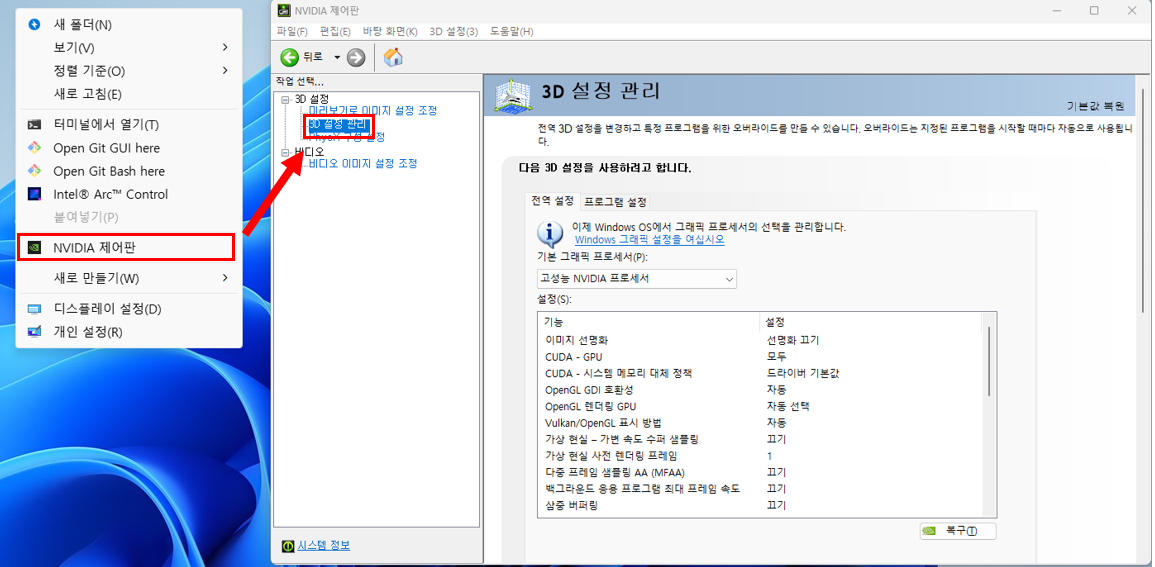1155x567 pixels.
Task: Click Git icon beside Open Git GUI here
Action: (x=34, y=148)
